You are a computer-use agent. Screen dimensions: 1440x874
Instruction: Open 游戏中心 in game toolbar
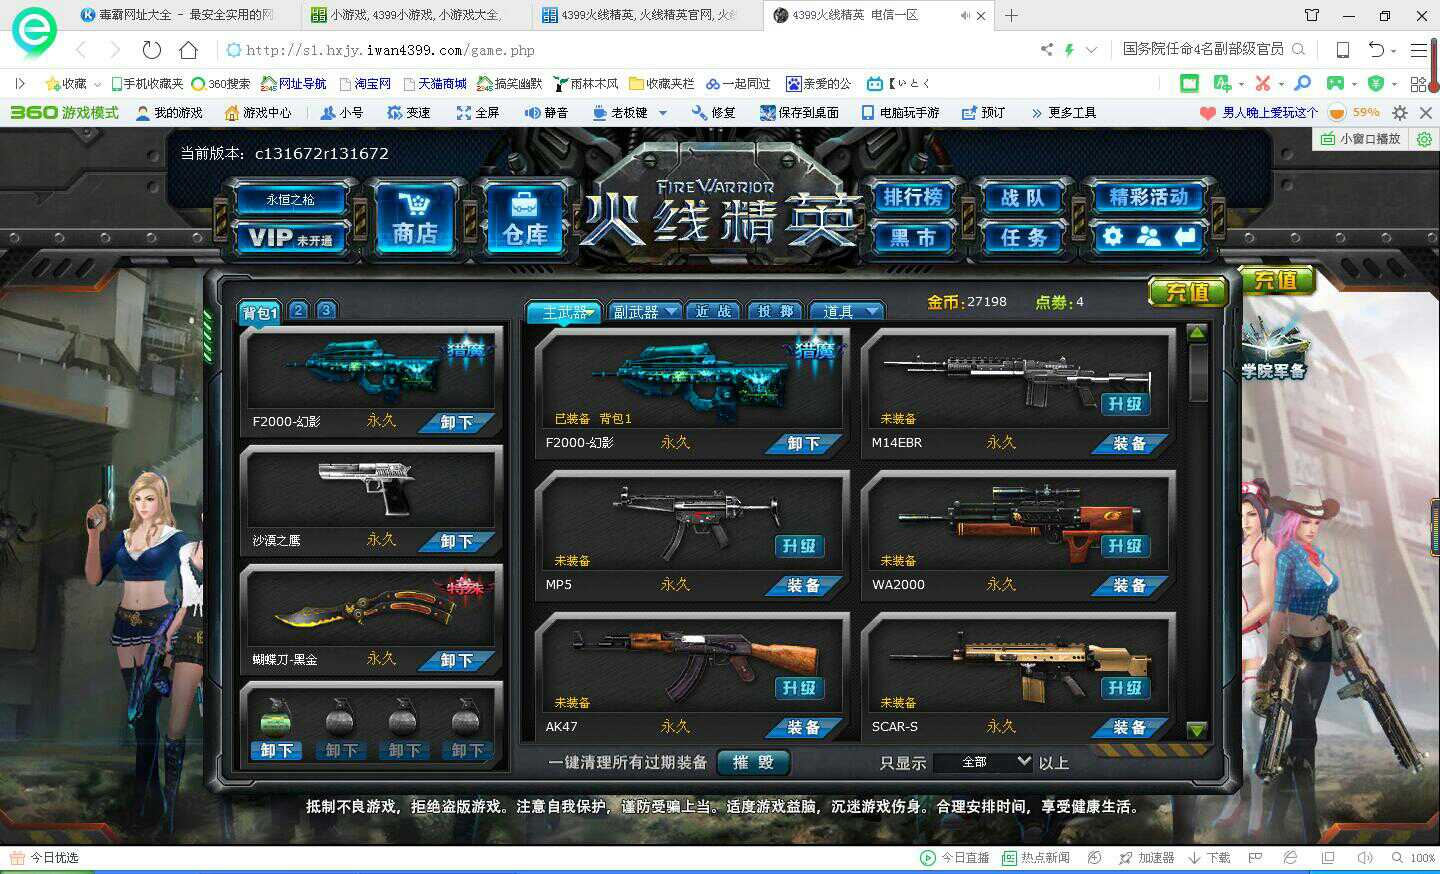coord(258,113)
